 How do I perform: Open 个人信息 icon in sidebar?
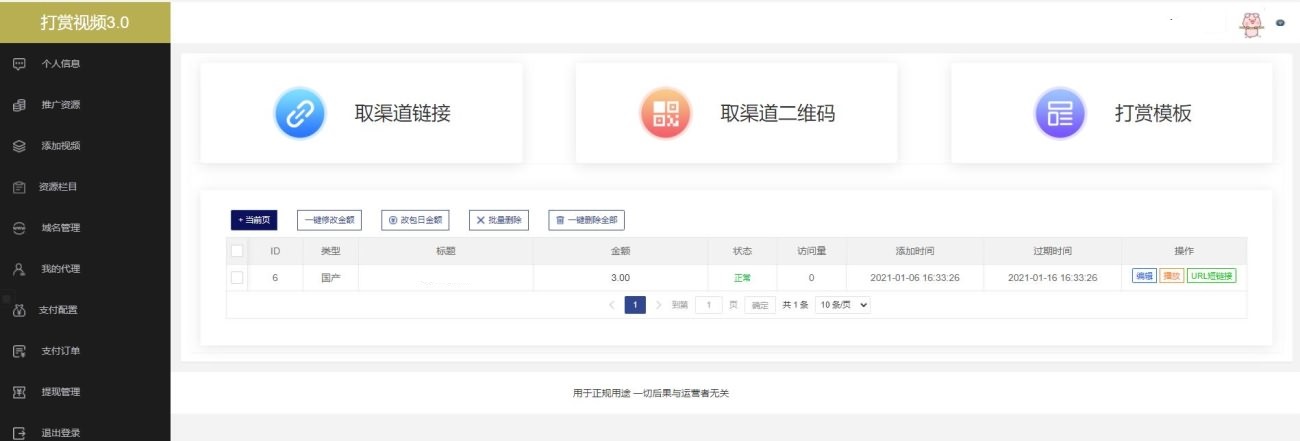pyautogui.click(x=18, y=64)
